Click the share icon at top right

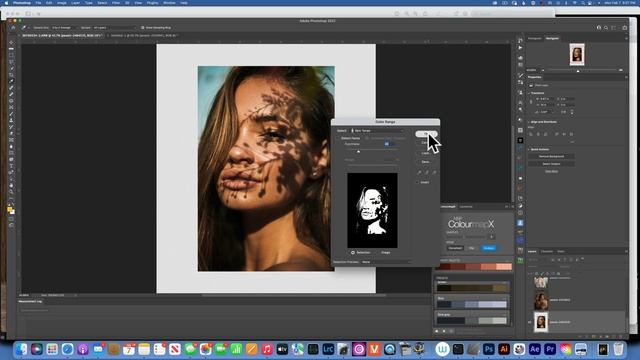tap(624, 27)
